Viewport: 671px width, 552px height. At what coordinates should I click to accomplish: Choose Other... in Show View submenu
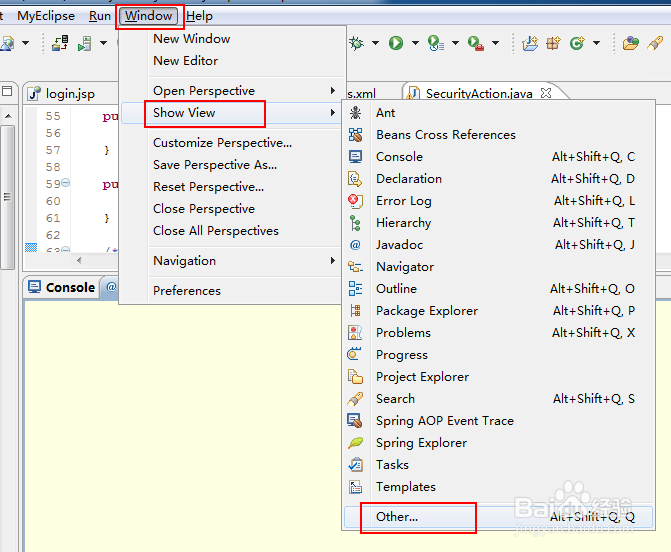click(x=498, y=517)
